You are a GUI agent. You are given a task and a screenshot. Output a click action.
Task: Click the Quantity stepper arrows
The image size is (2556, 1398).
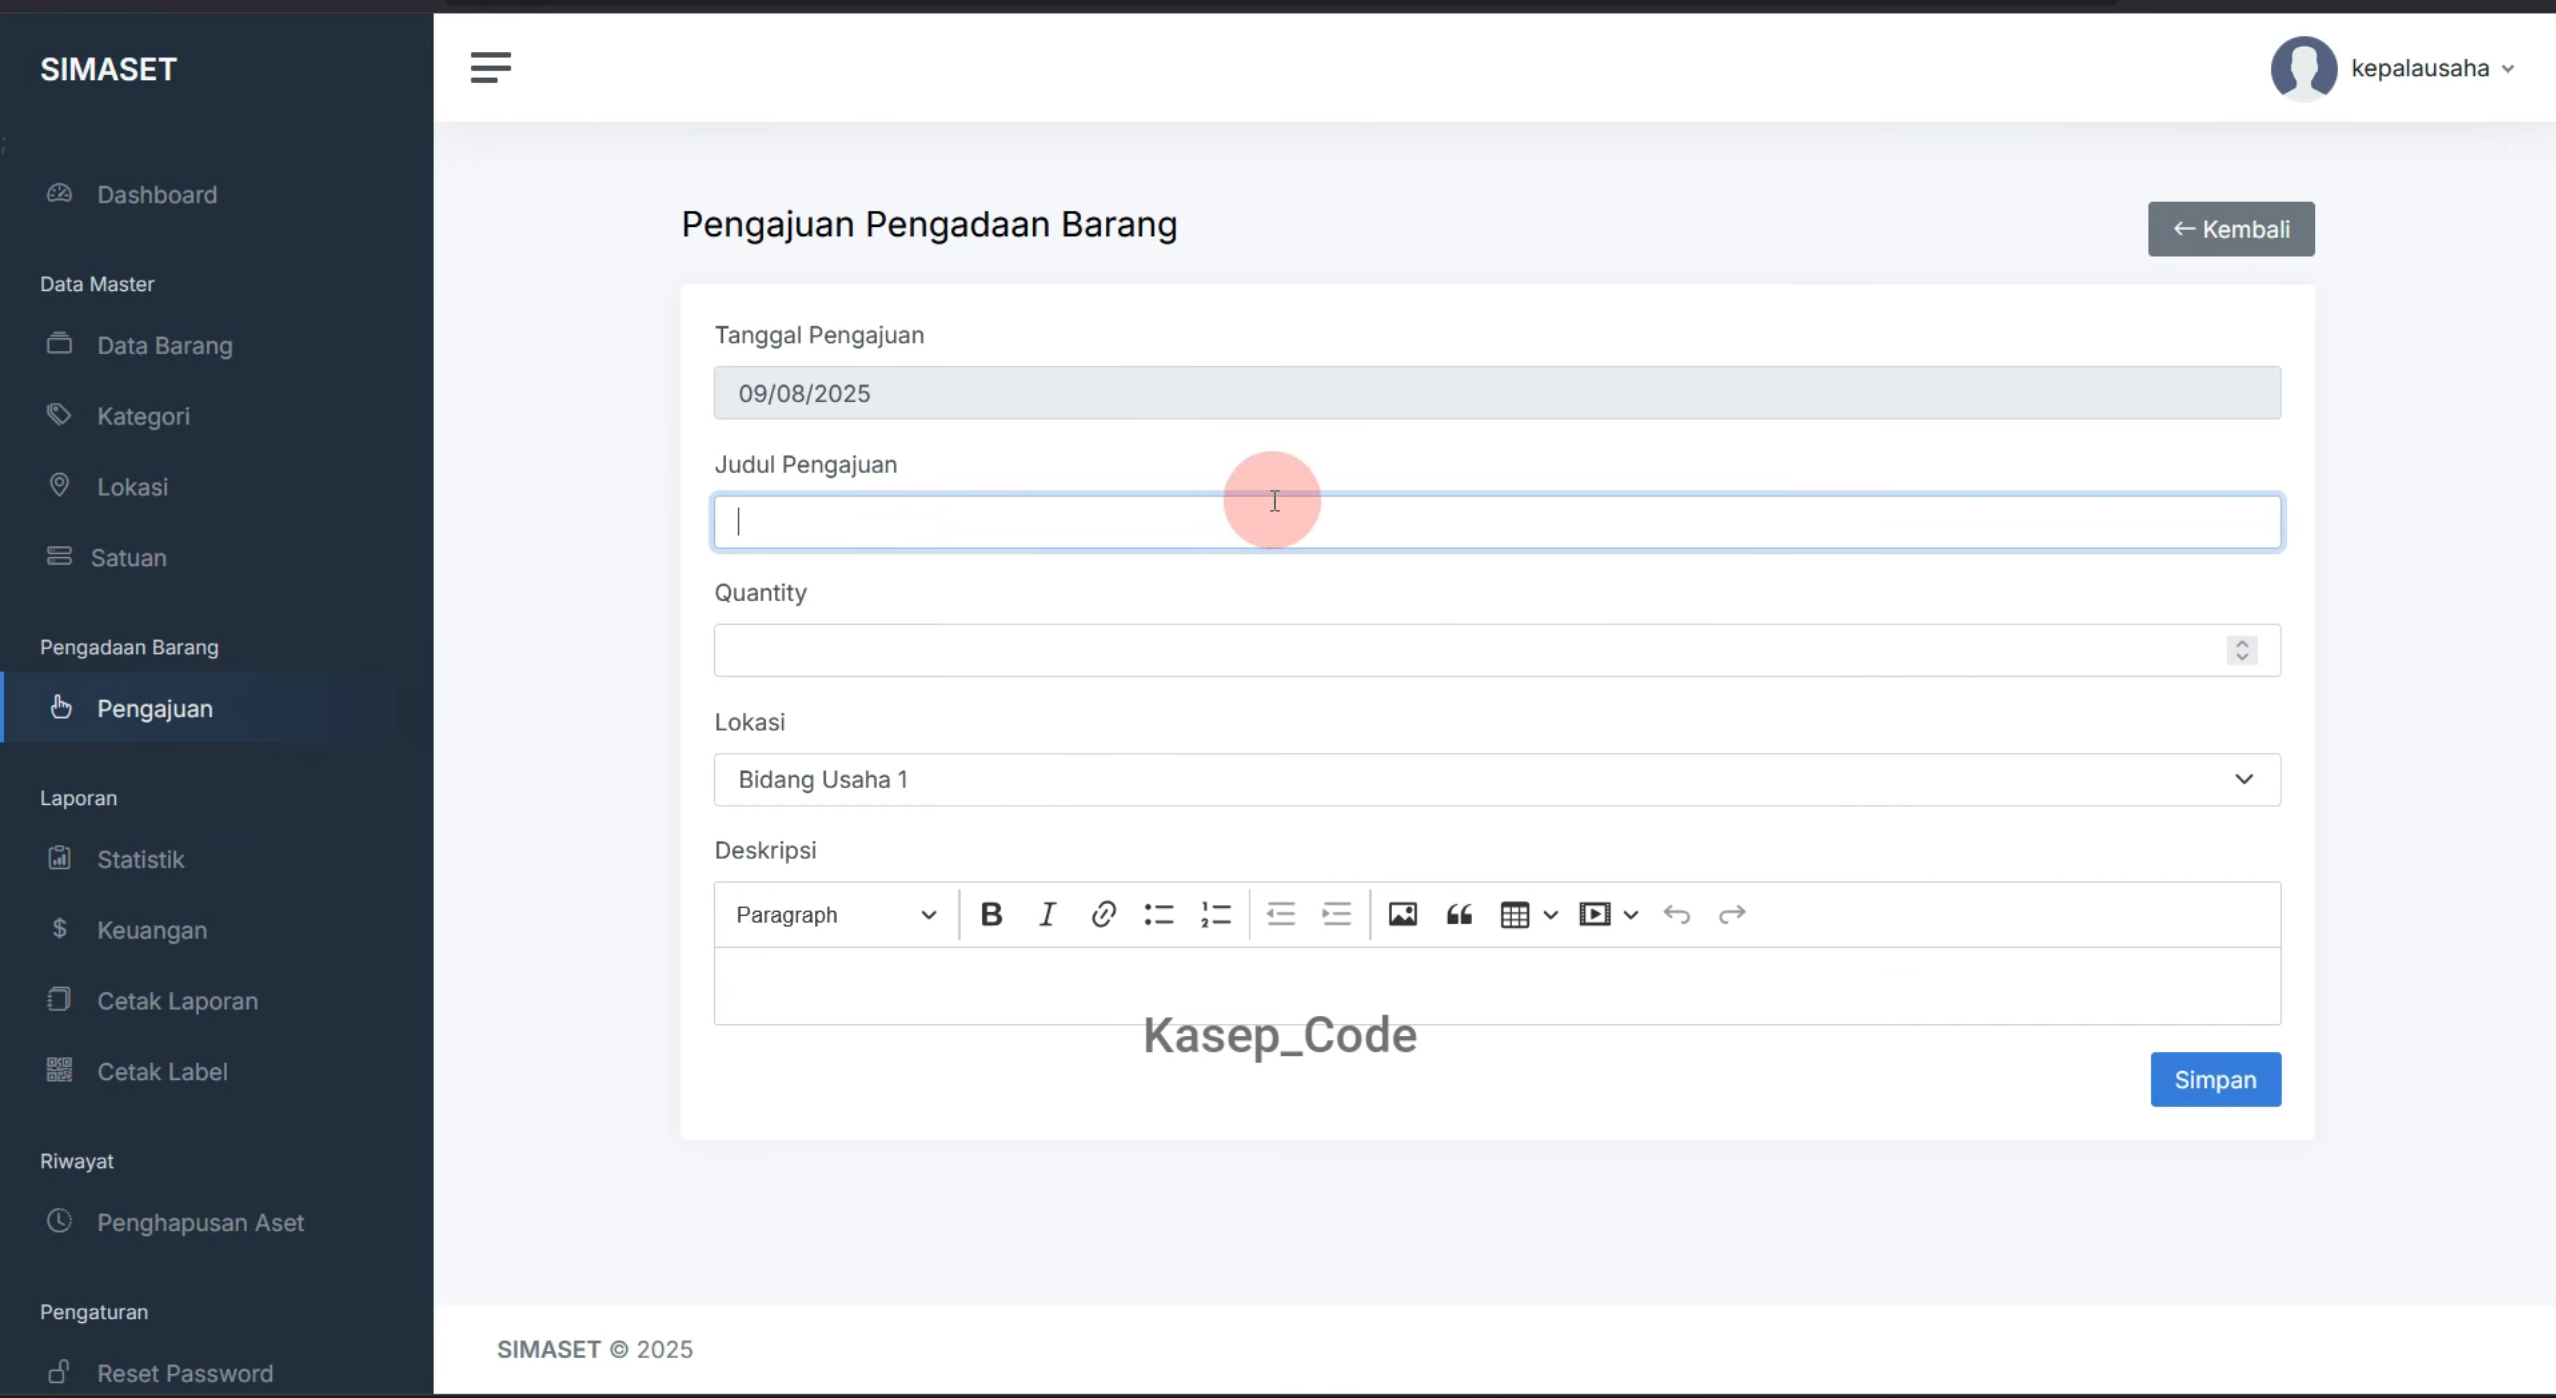(x=2241, y=650)
